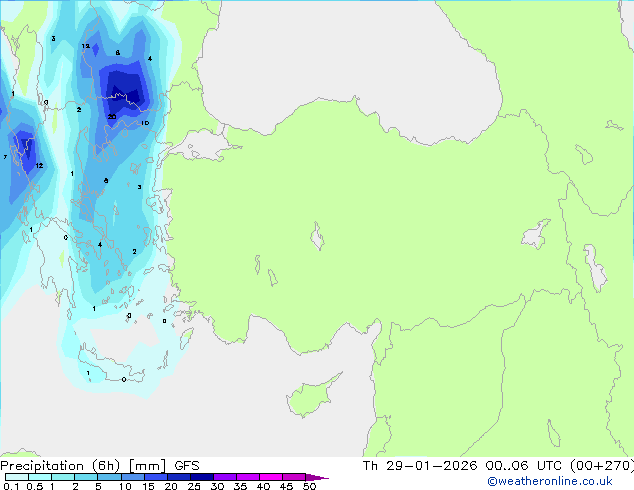Click the 0.1–0.5 mm palest legend swatch
Image resolution: width=634 pixels, height=490 pixels.
[x=17, y=477]
